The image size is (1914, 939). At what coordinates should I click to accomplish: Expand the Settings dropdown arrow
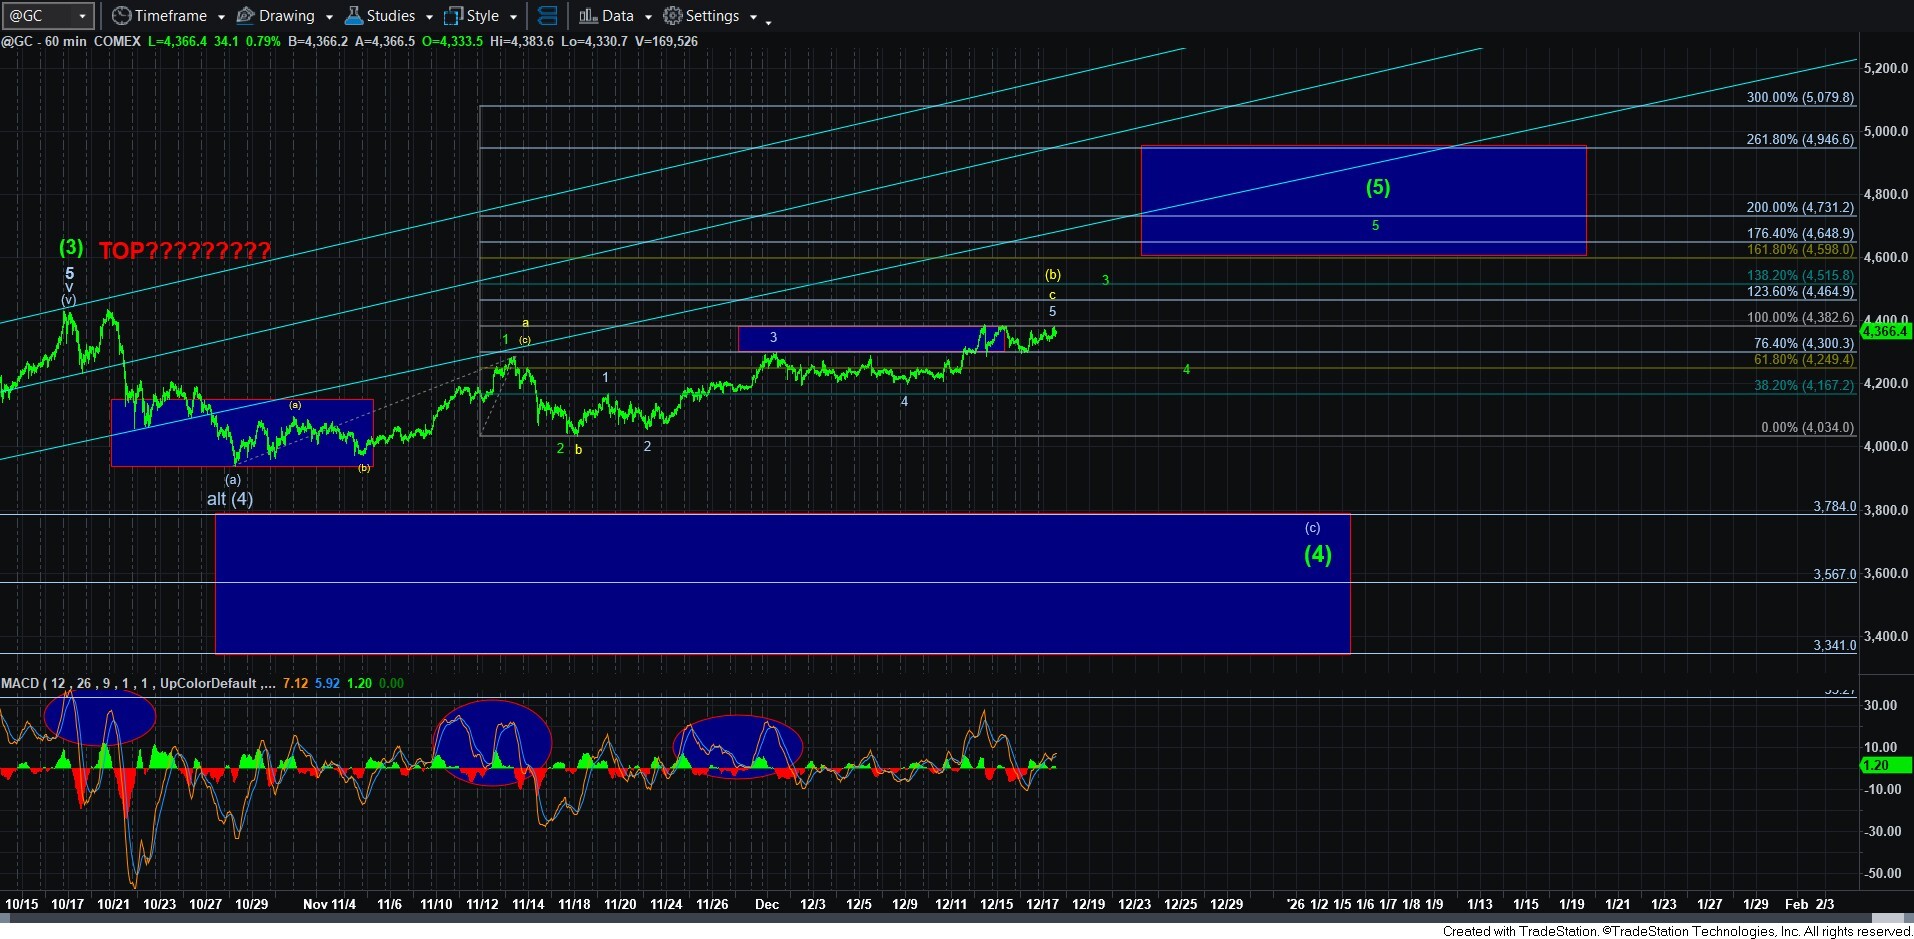[753, 17]
